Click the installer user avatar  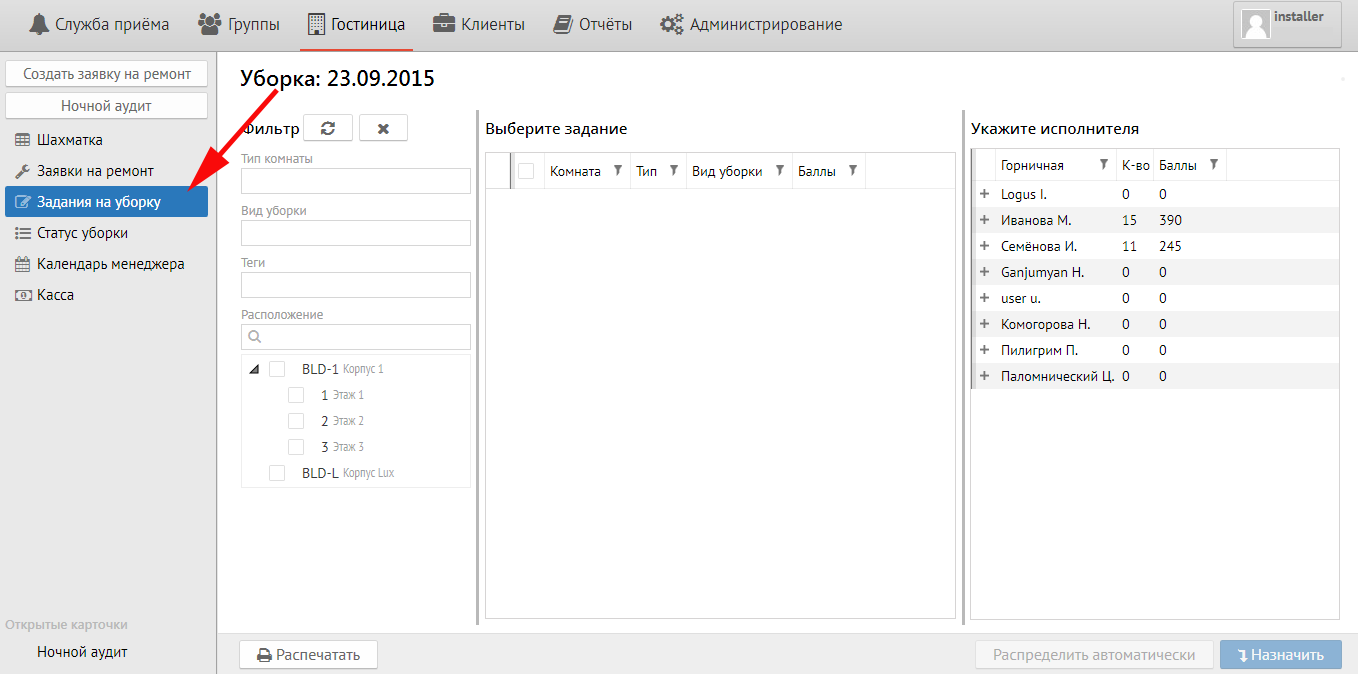point(1255,24)
